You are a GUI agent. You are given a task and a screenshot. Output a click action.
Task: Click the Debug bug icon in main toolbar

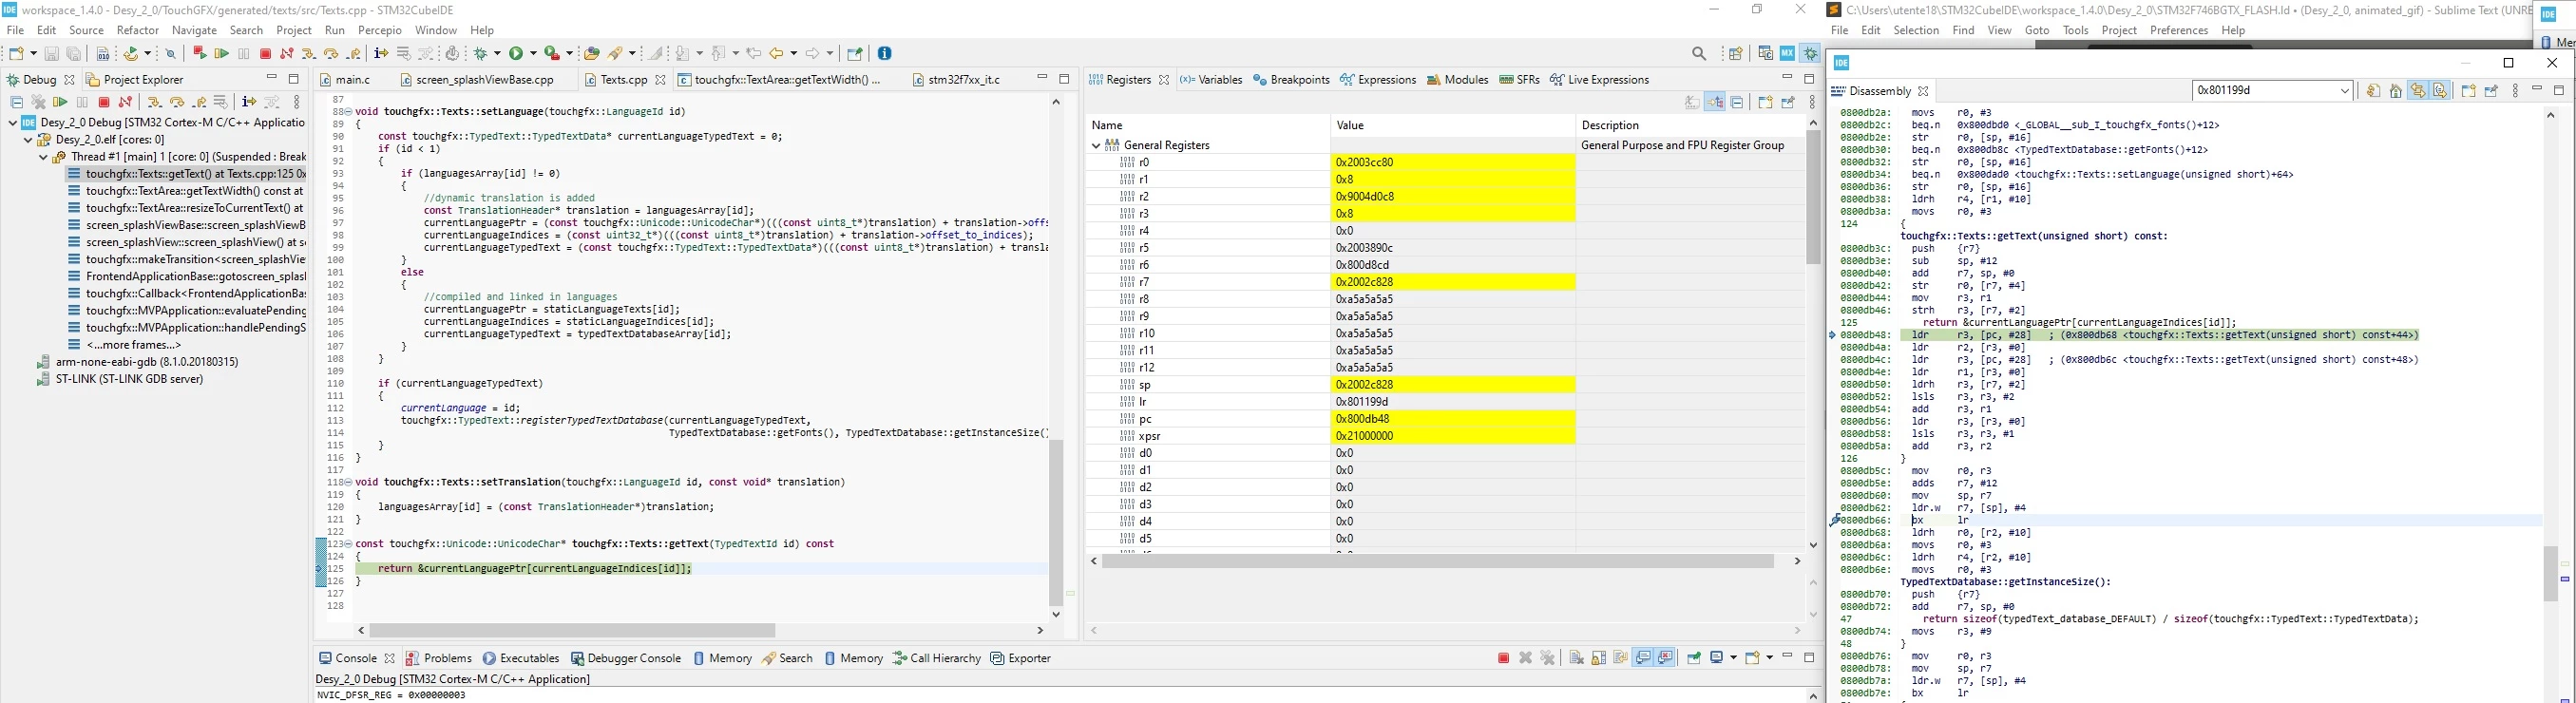tap(482, 54)
